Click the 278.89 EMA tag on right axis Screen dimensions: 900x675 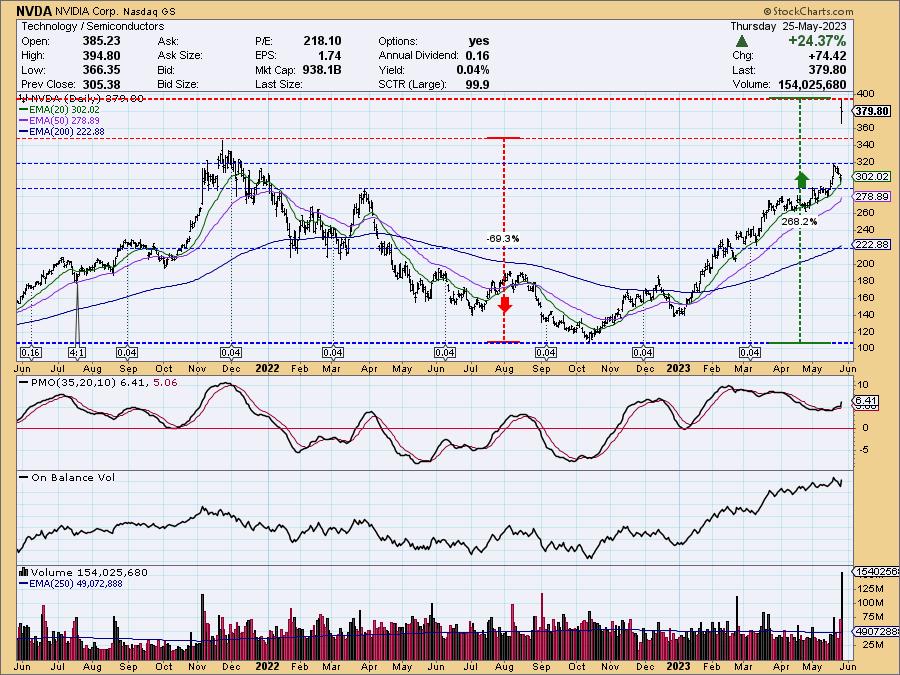point(872,197)
